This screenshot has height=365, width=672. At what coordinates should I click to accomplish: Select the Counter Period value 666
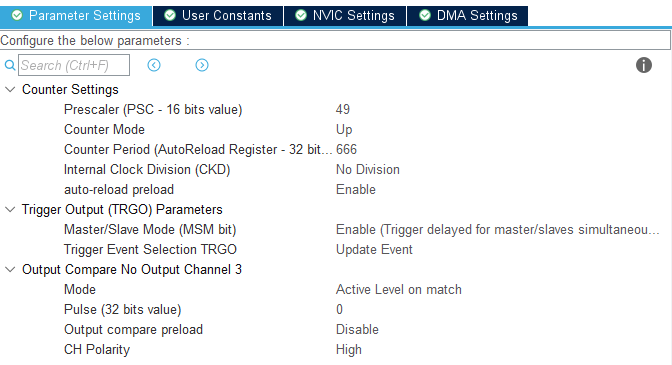point(346,150)
